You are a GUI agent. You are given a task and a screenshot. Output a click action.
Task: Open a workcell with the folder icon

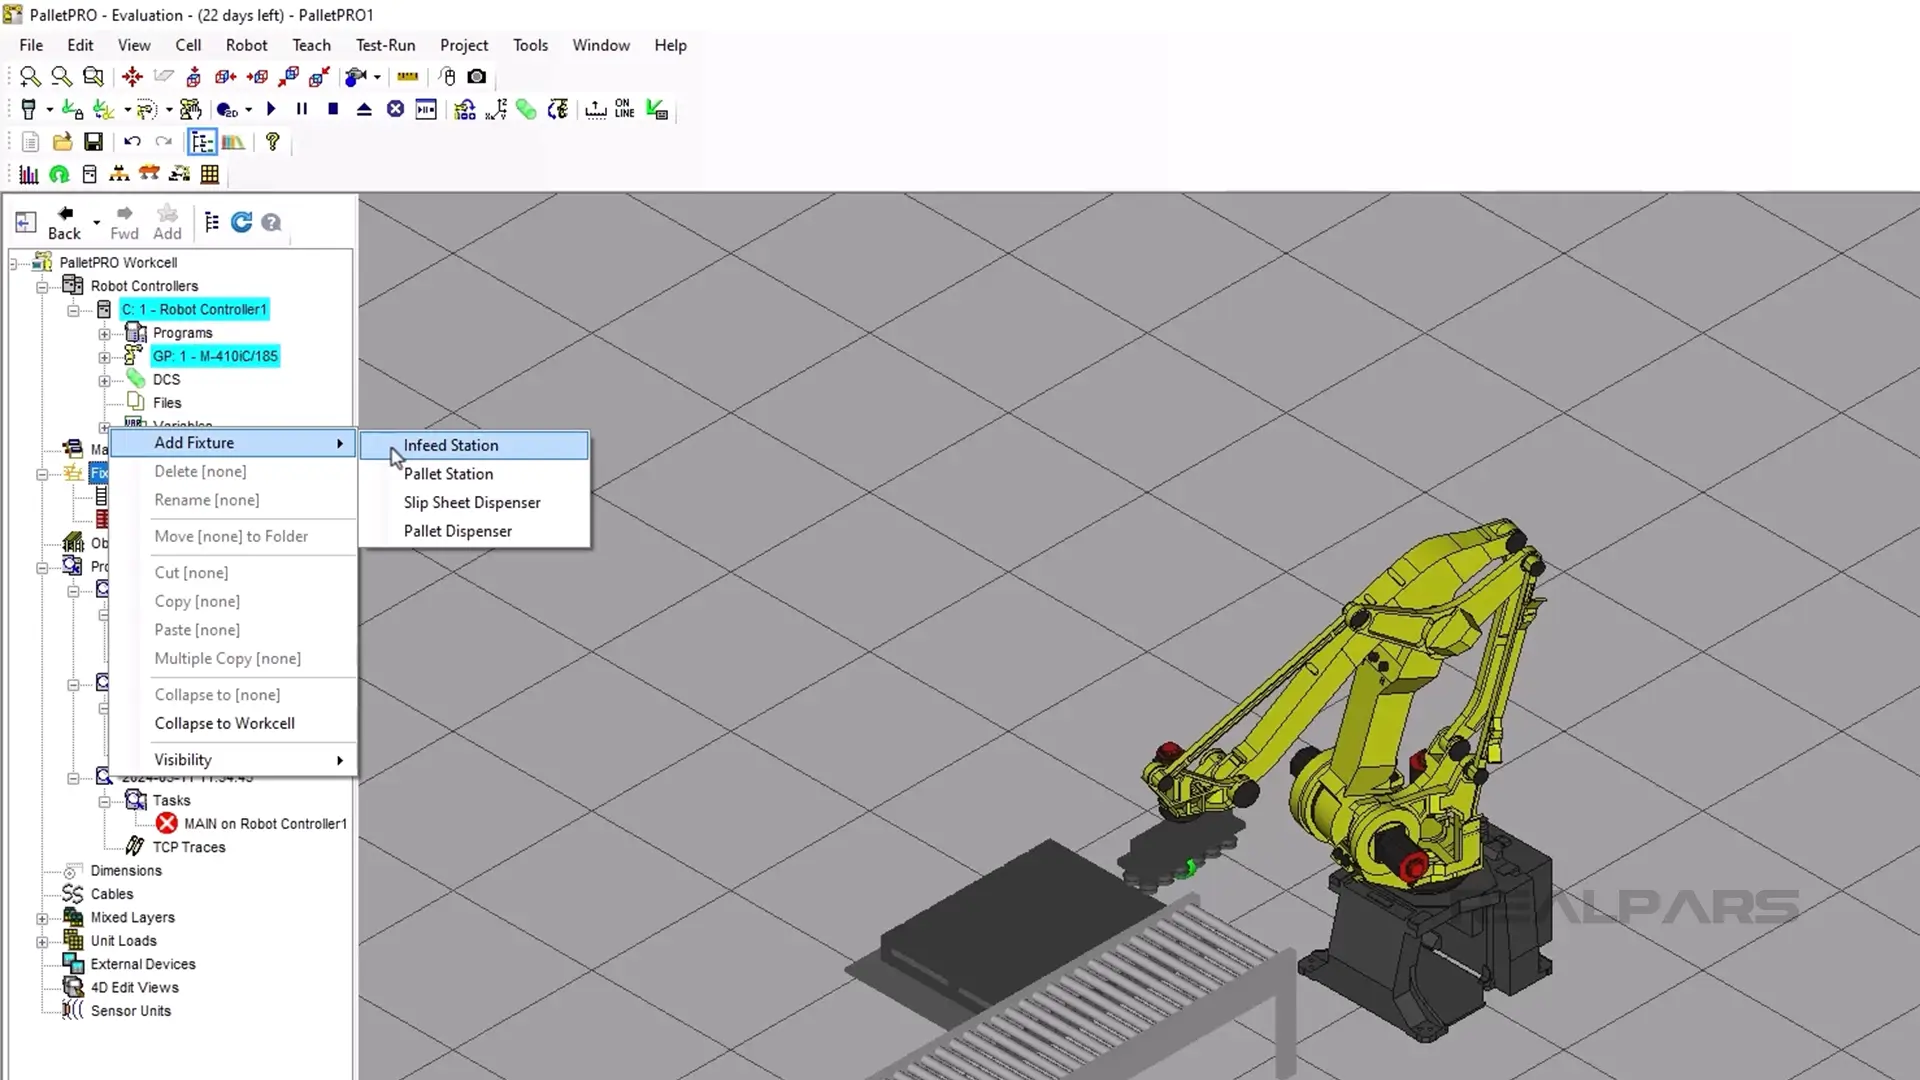pyautogui.click(x=62, y=142)
